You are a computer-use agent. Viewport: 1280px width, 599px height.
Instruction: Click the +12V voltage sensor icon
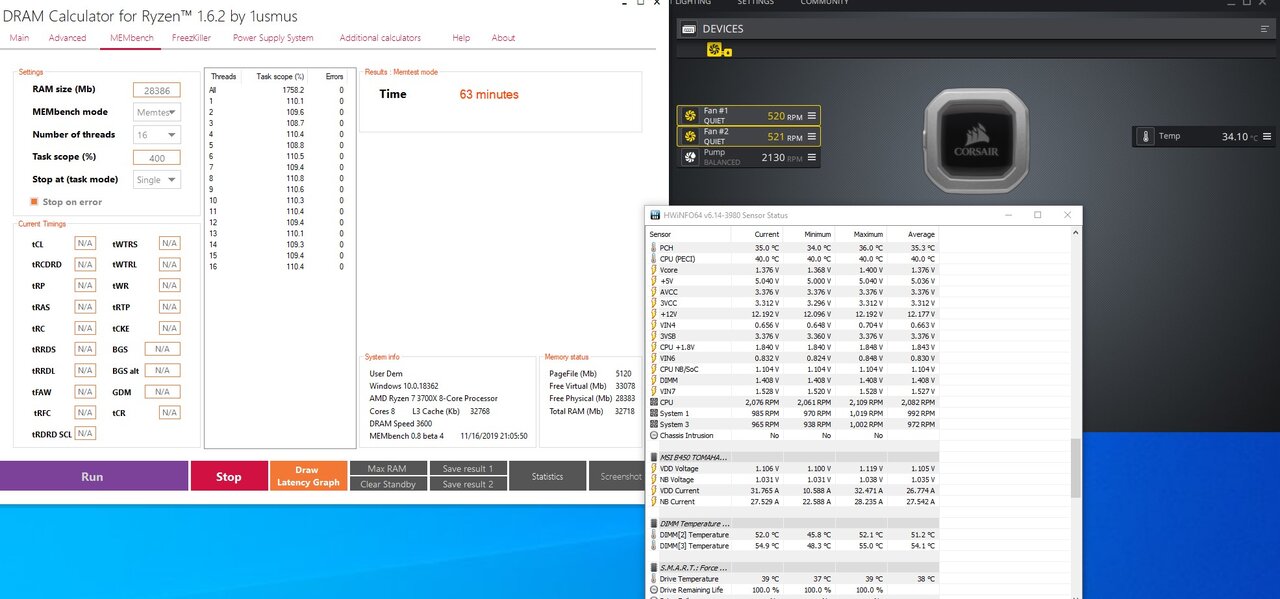tap(654, 314)
